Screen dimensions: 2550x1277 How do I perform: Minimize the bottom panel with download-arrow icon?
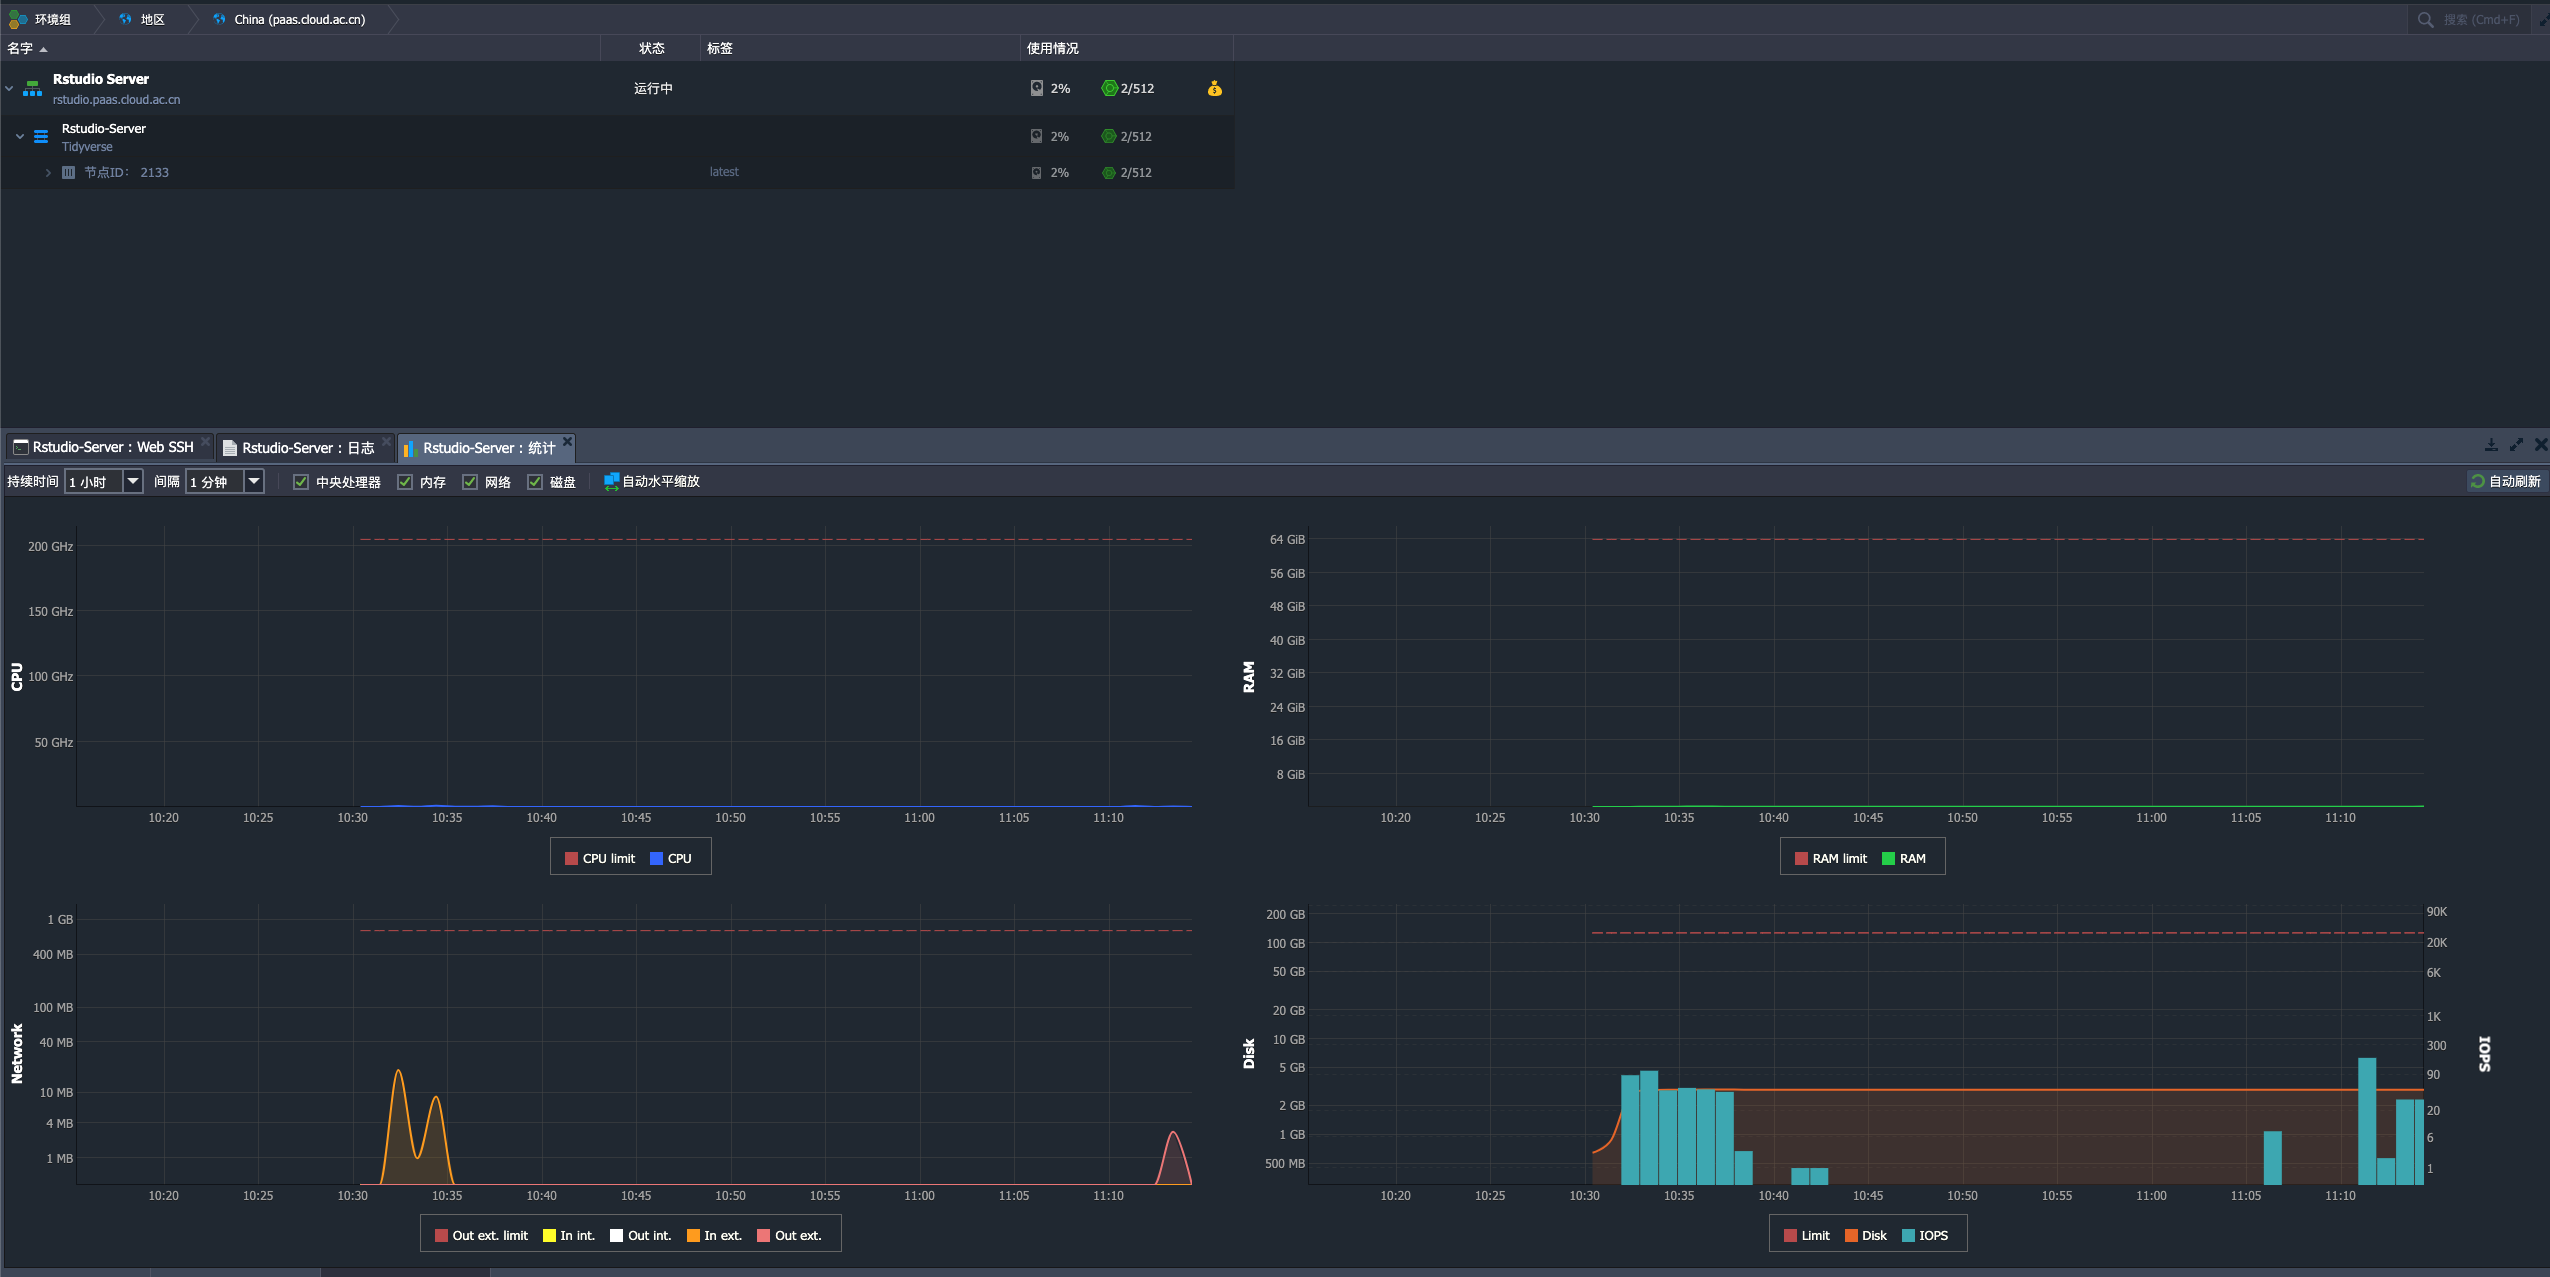(x=2491, y=445)
